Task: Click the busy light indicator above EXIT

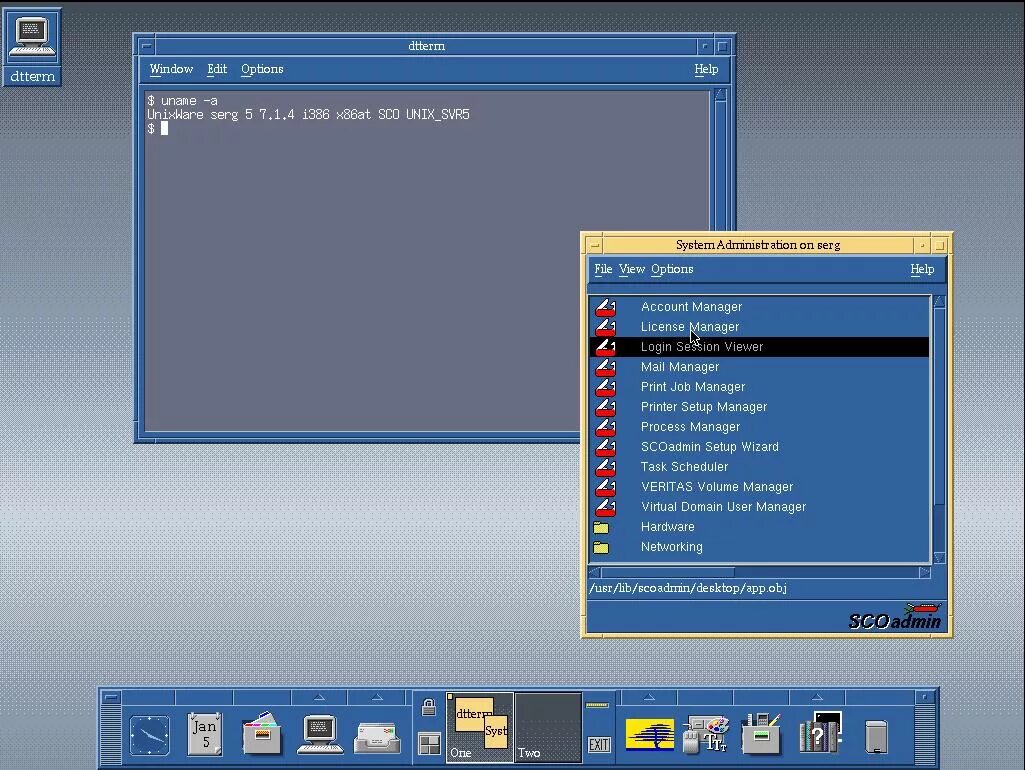Action: tap(597, 705)
